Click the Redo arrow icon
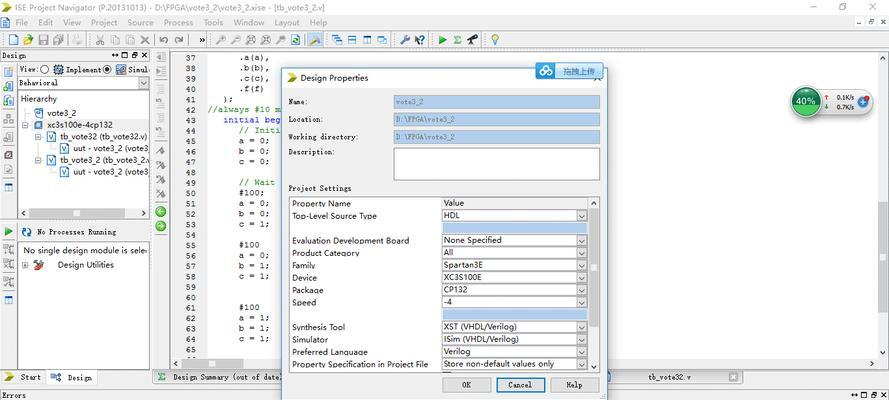 tap(179, 40)
